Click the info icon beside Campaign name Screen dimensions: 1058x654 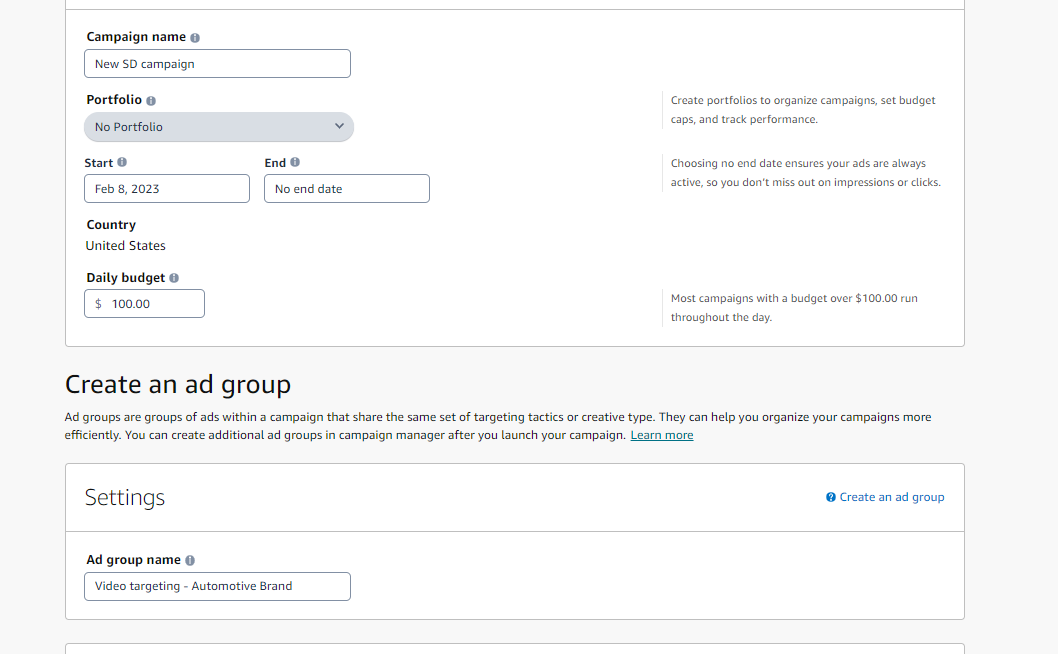pyautogui.click(x=195, y=38)
